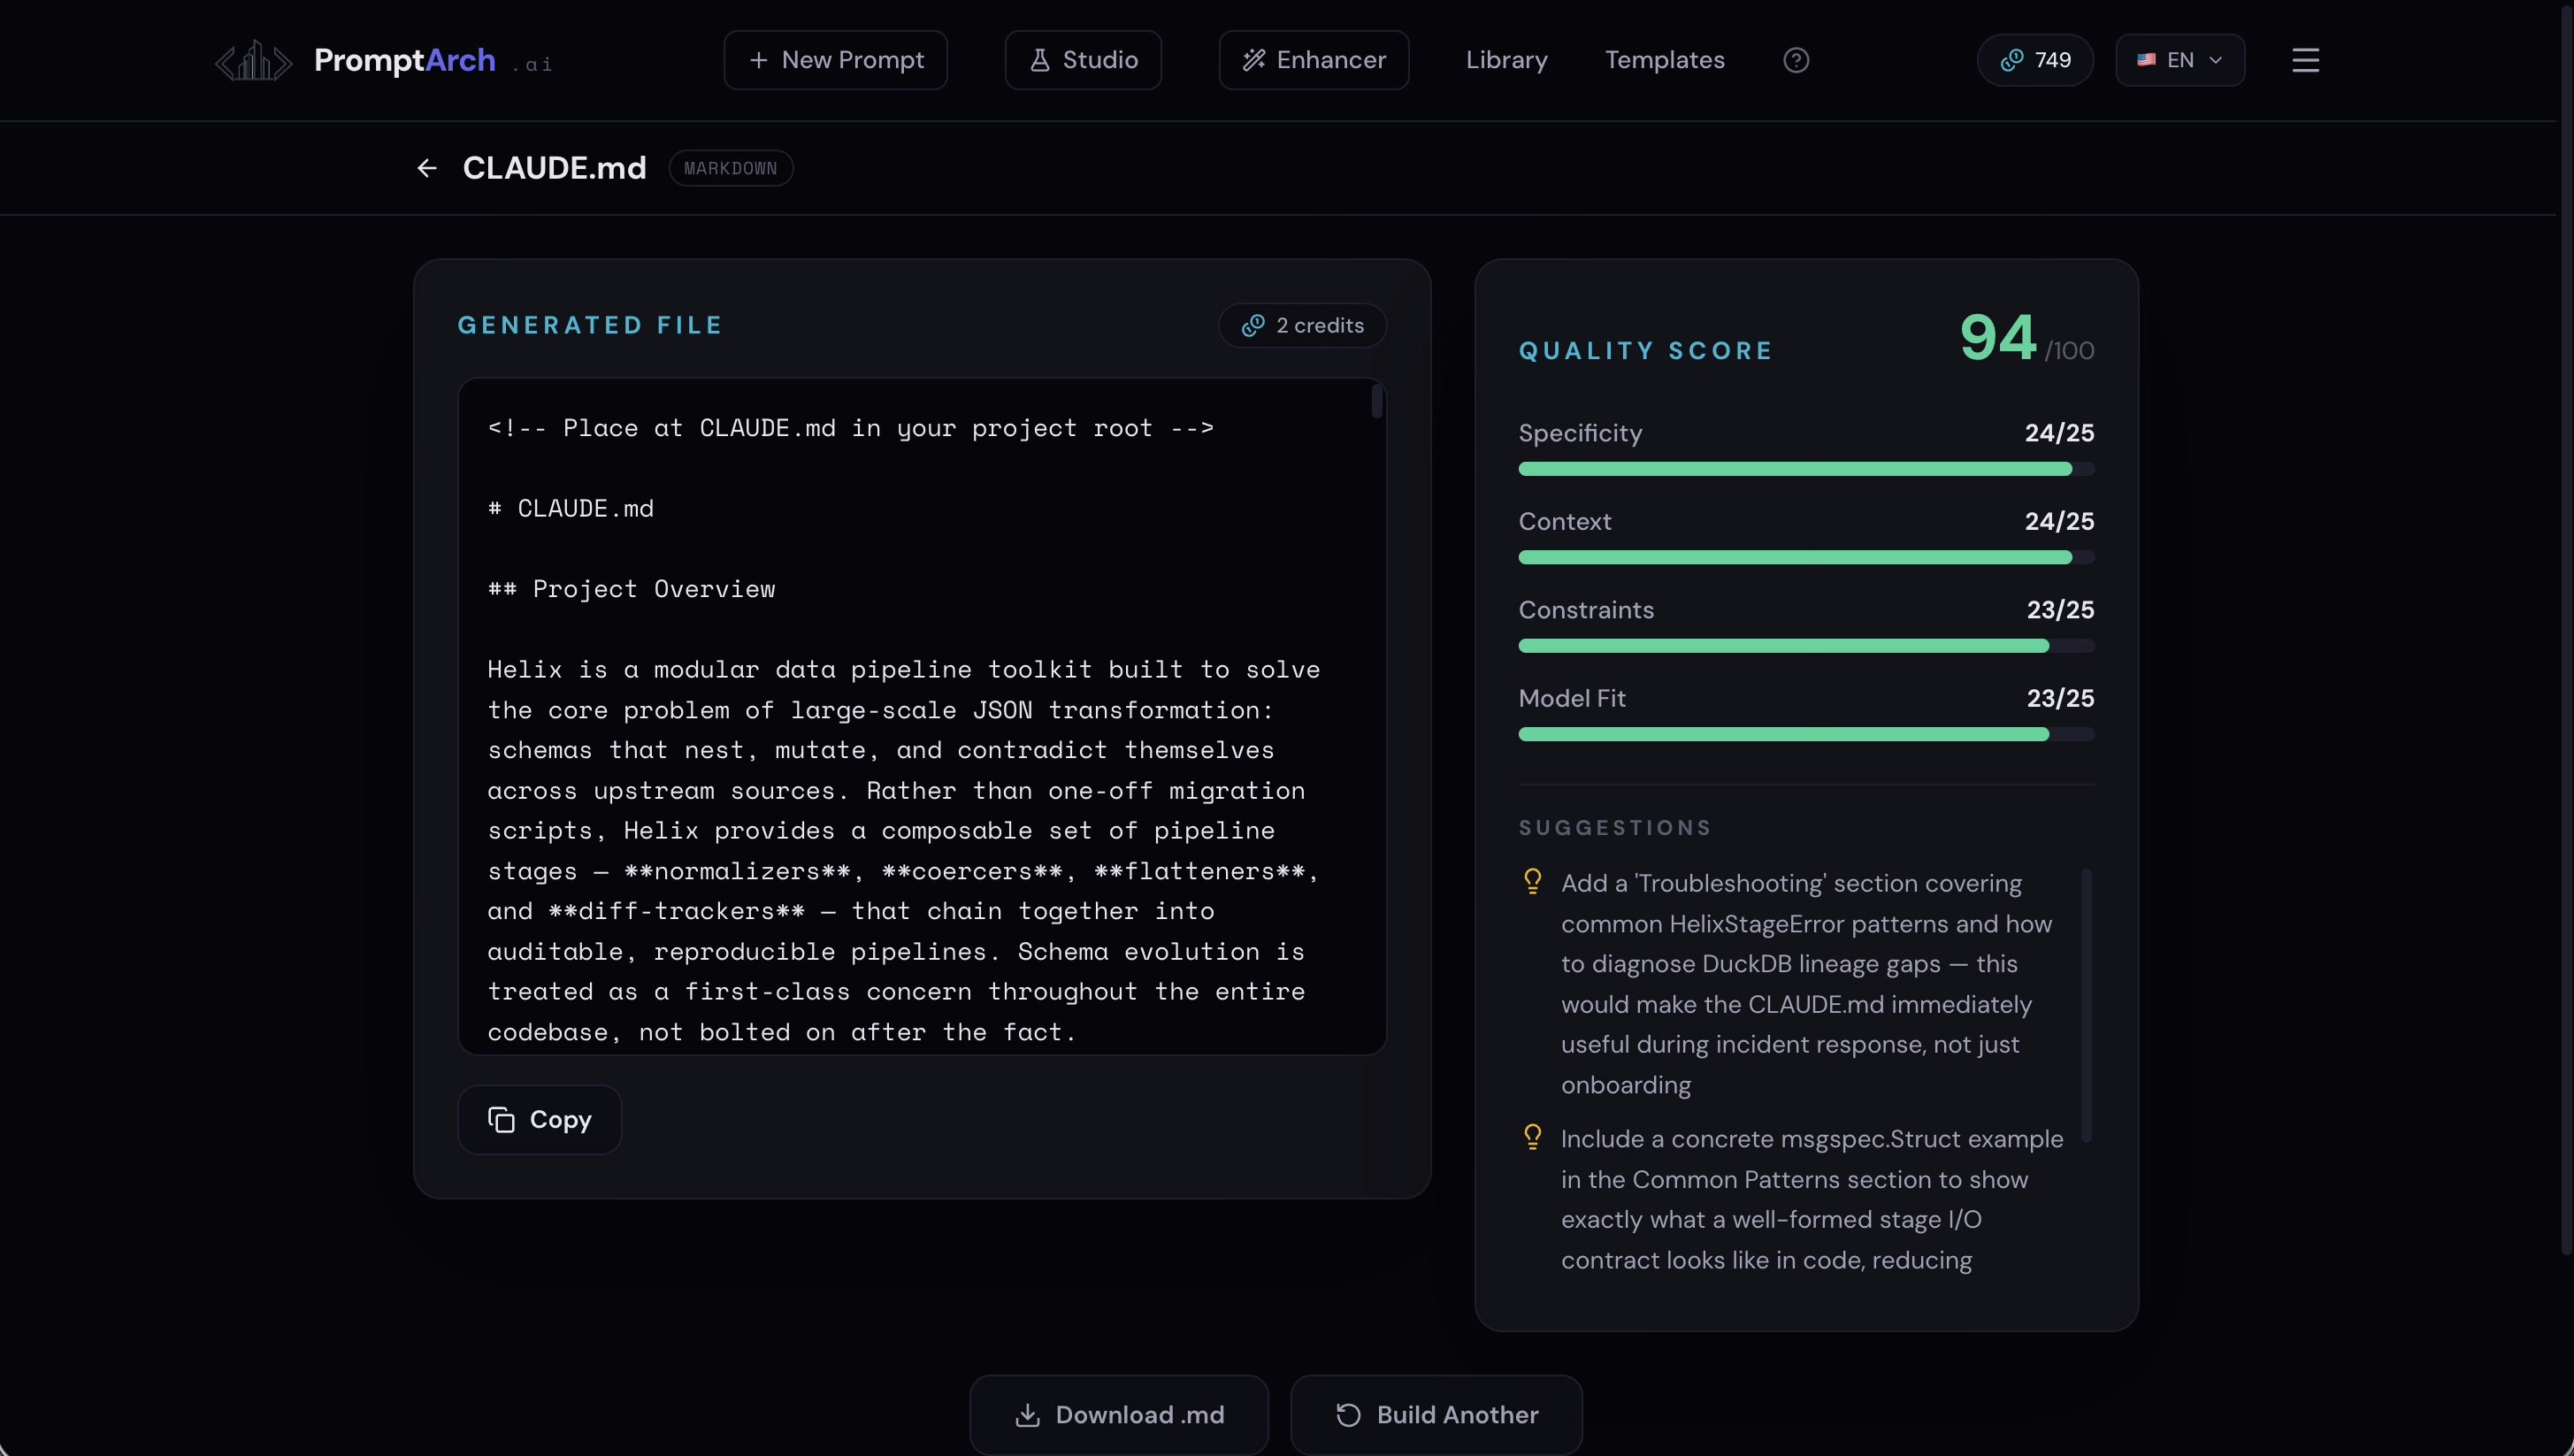Expand the EN language dropdown
2574x1456 pixels.
(x=2180, y=60)
